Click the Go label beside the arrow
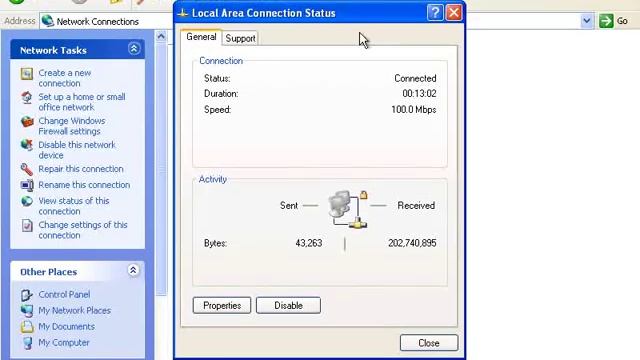The height and width of the screenshot is (360, 640). tap(622, 21)
